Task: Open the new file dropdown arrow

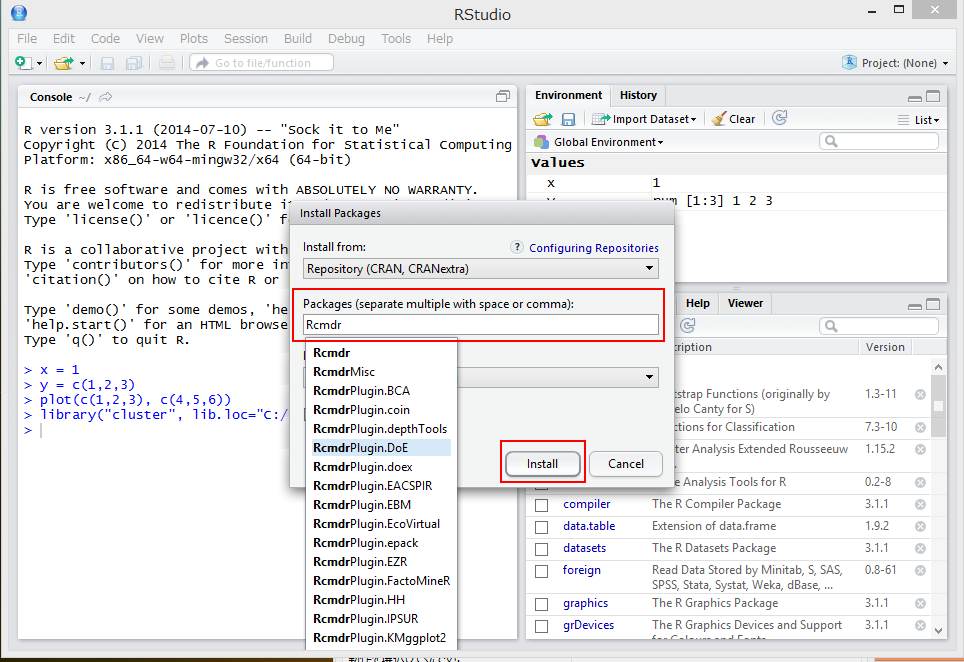Action: pos(39,63)
